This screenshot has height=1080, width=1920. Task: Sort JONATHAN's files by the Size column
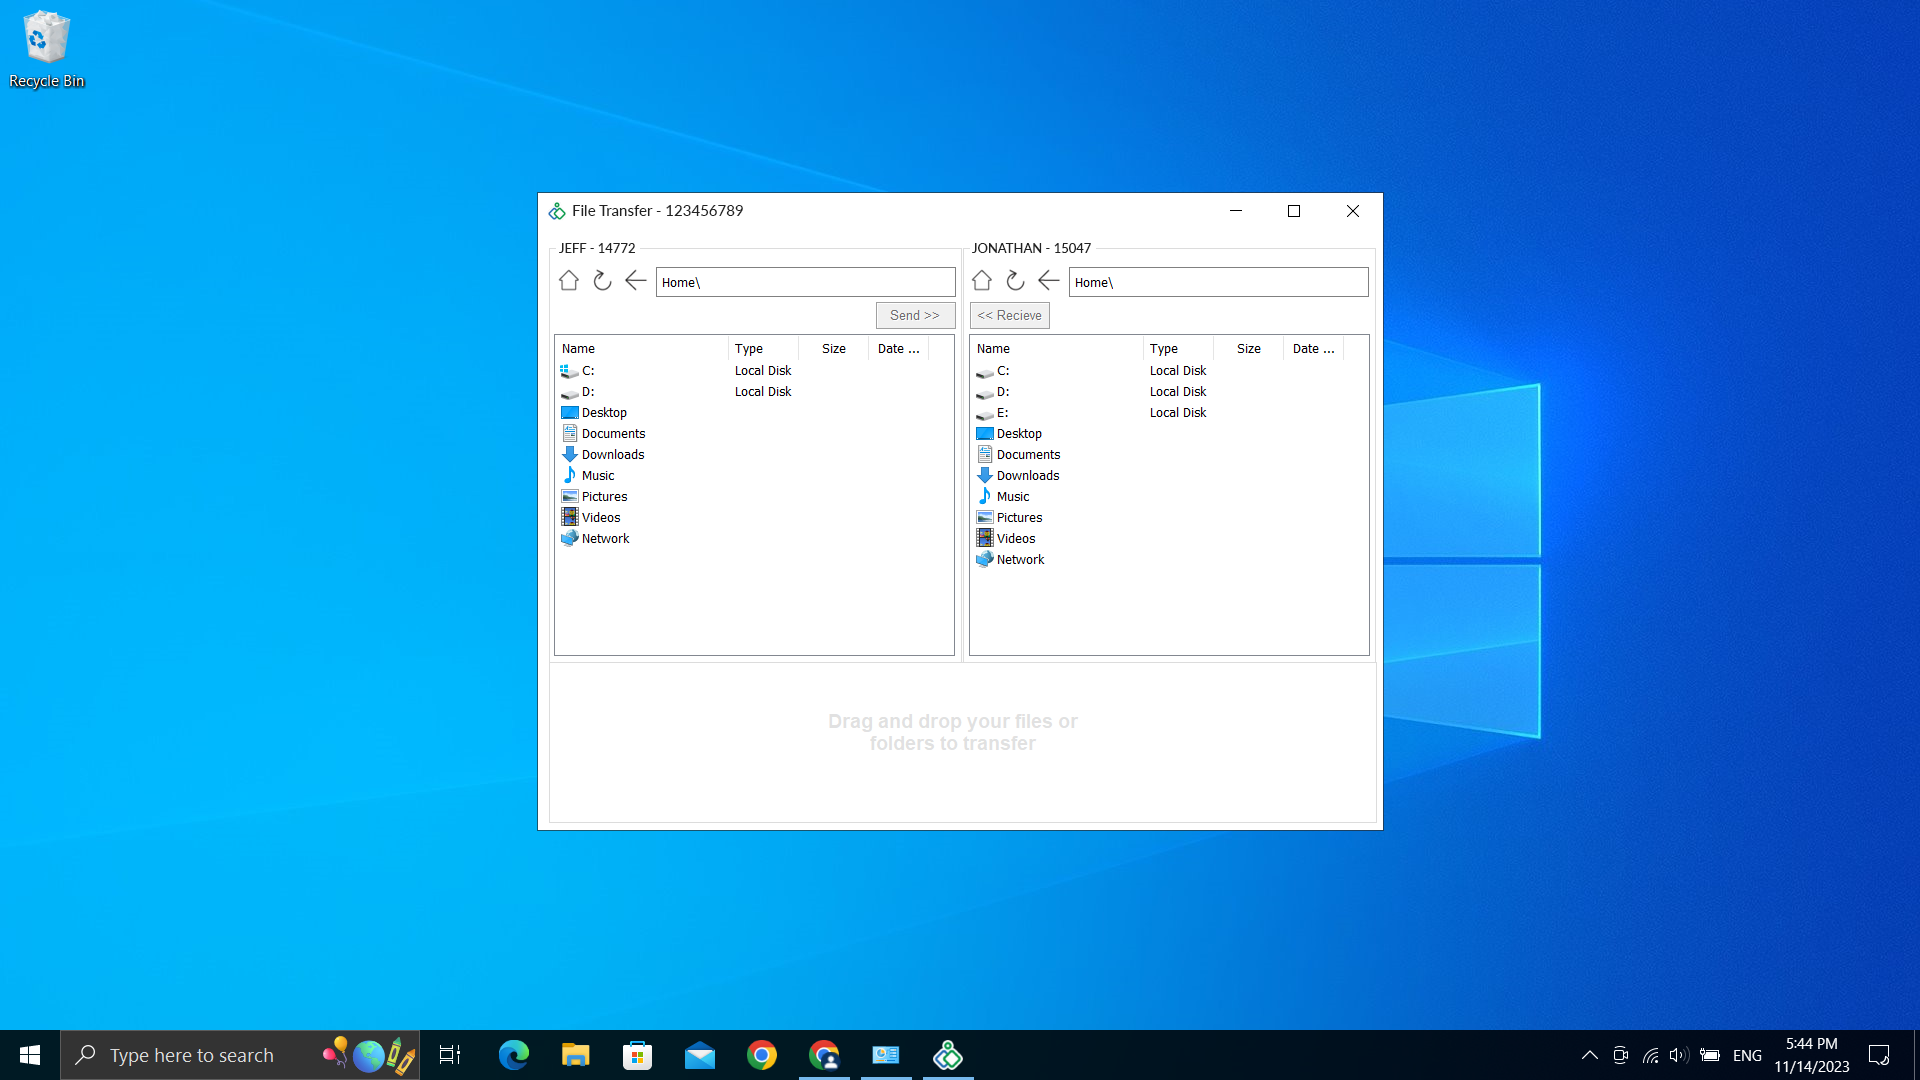(x=1248, y=348)
